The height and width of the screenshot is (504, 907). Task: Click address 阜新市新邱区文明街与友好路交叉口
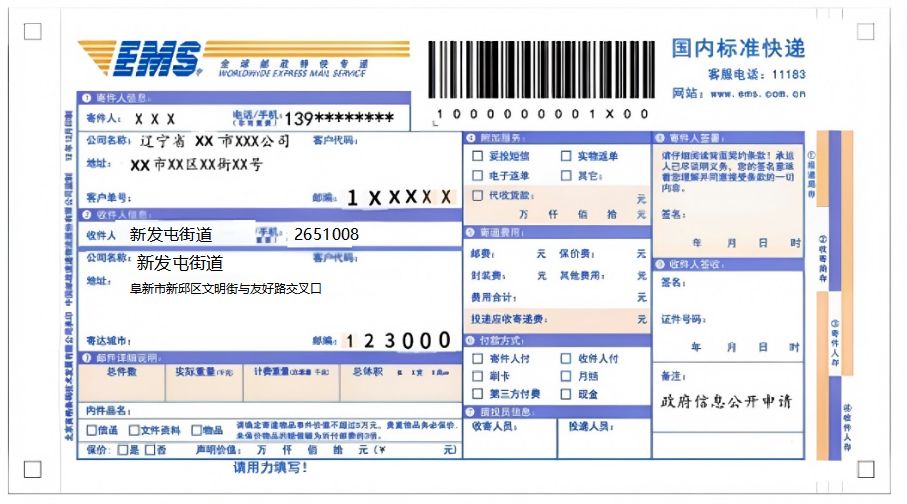click(x=226, y=288)
